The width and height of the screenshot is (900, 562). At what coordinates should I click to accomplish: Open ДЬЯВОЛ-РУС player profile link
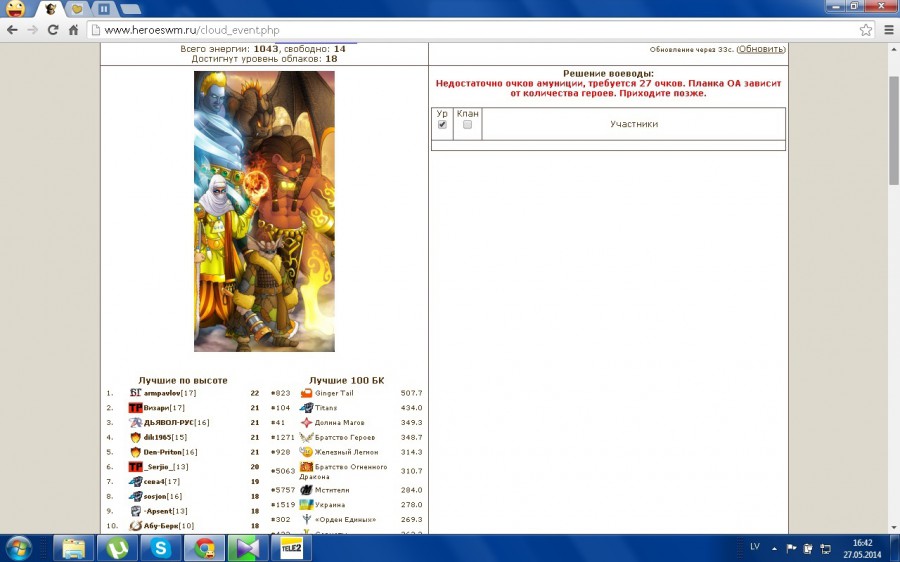(169, 423)
